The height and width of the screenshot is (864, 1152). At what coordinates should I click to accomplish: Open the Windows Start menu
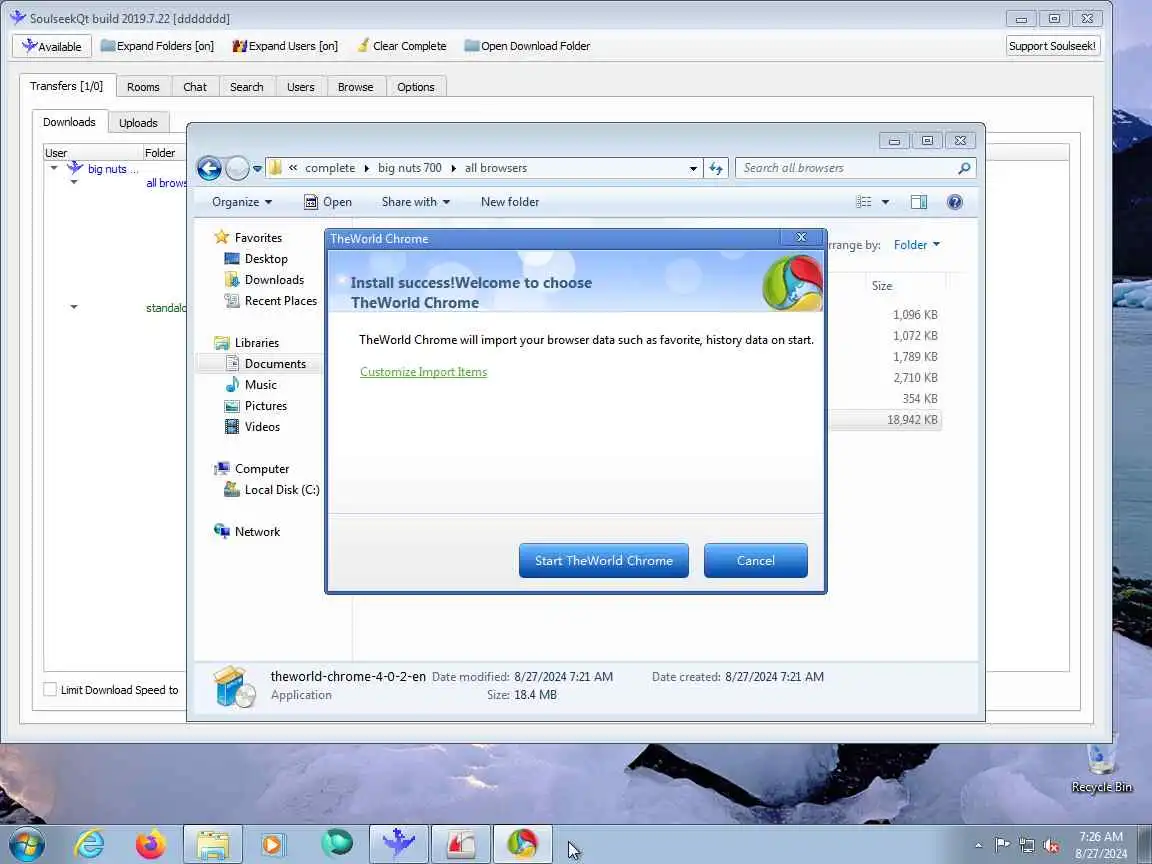tap(25, 844)
